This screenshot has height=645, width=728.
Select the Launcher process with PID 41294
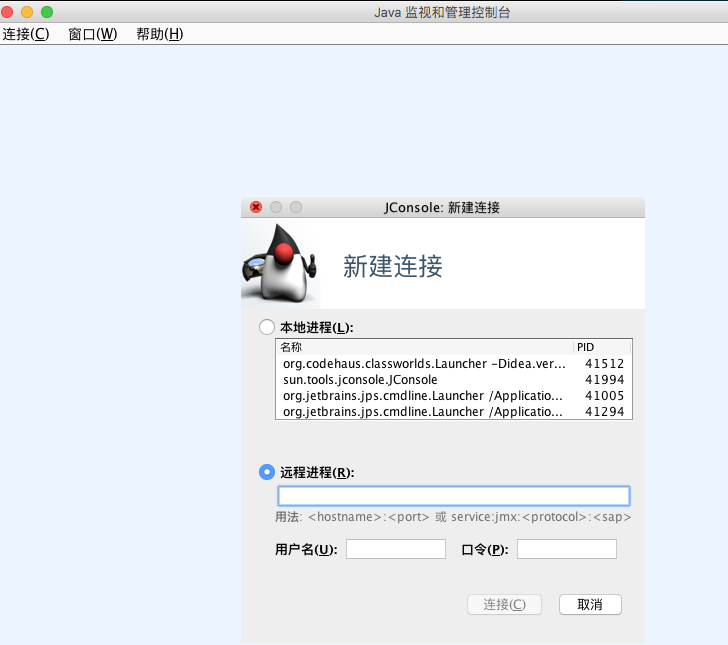[x=454, y=411]
